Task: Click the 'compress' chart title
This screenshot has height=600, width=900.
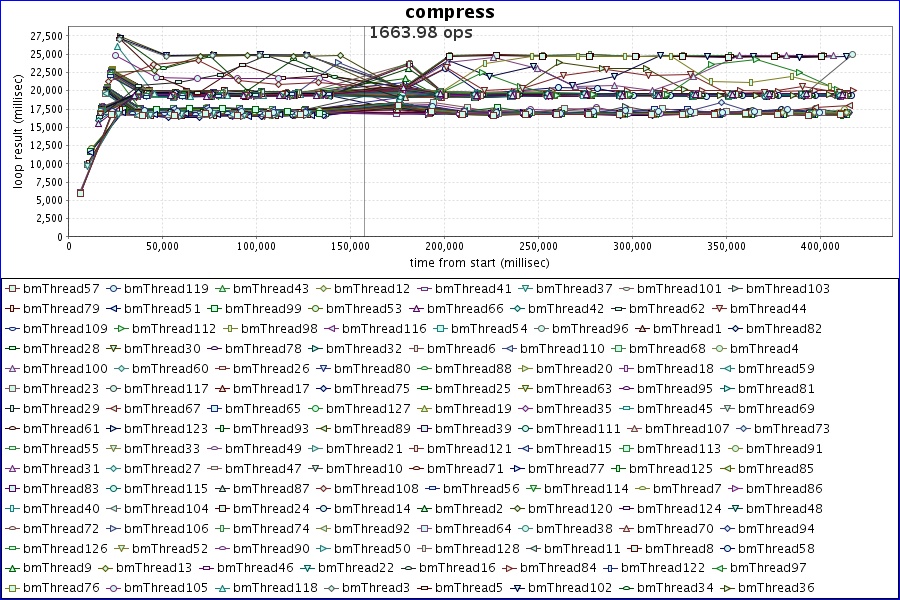Action: point(449,12)
